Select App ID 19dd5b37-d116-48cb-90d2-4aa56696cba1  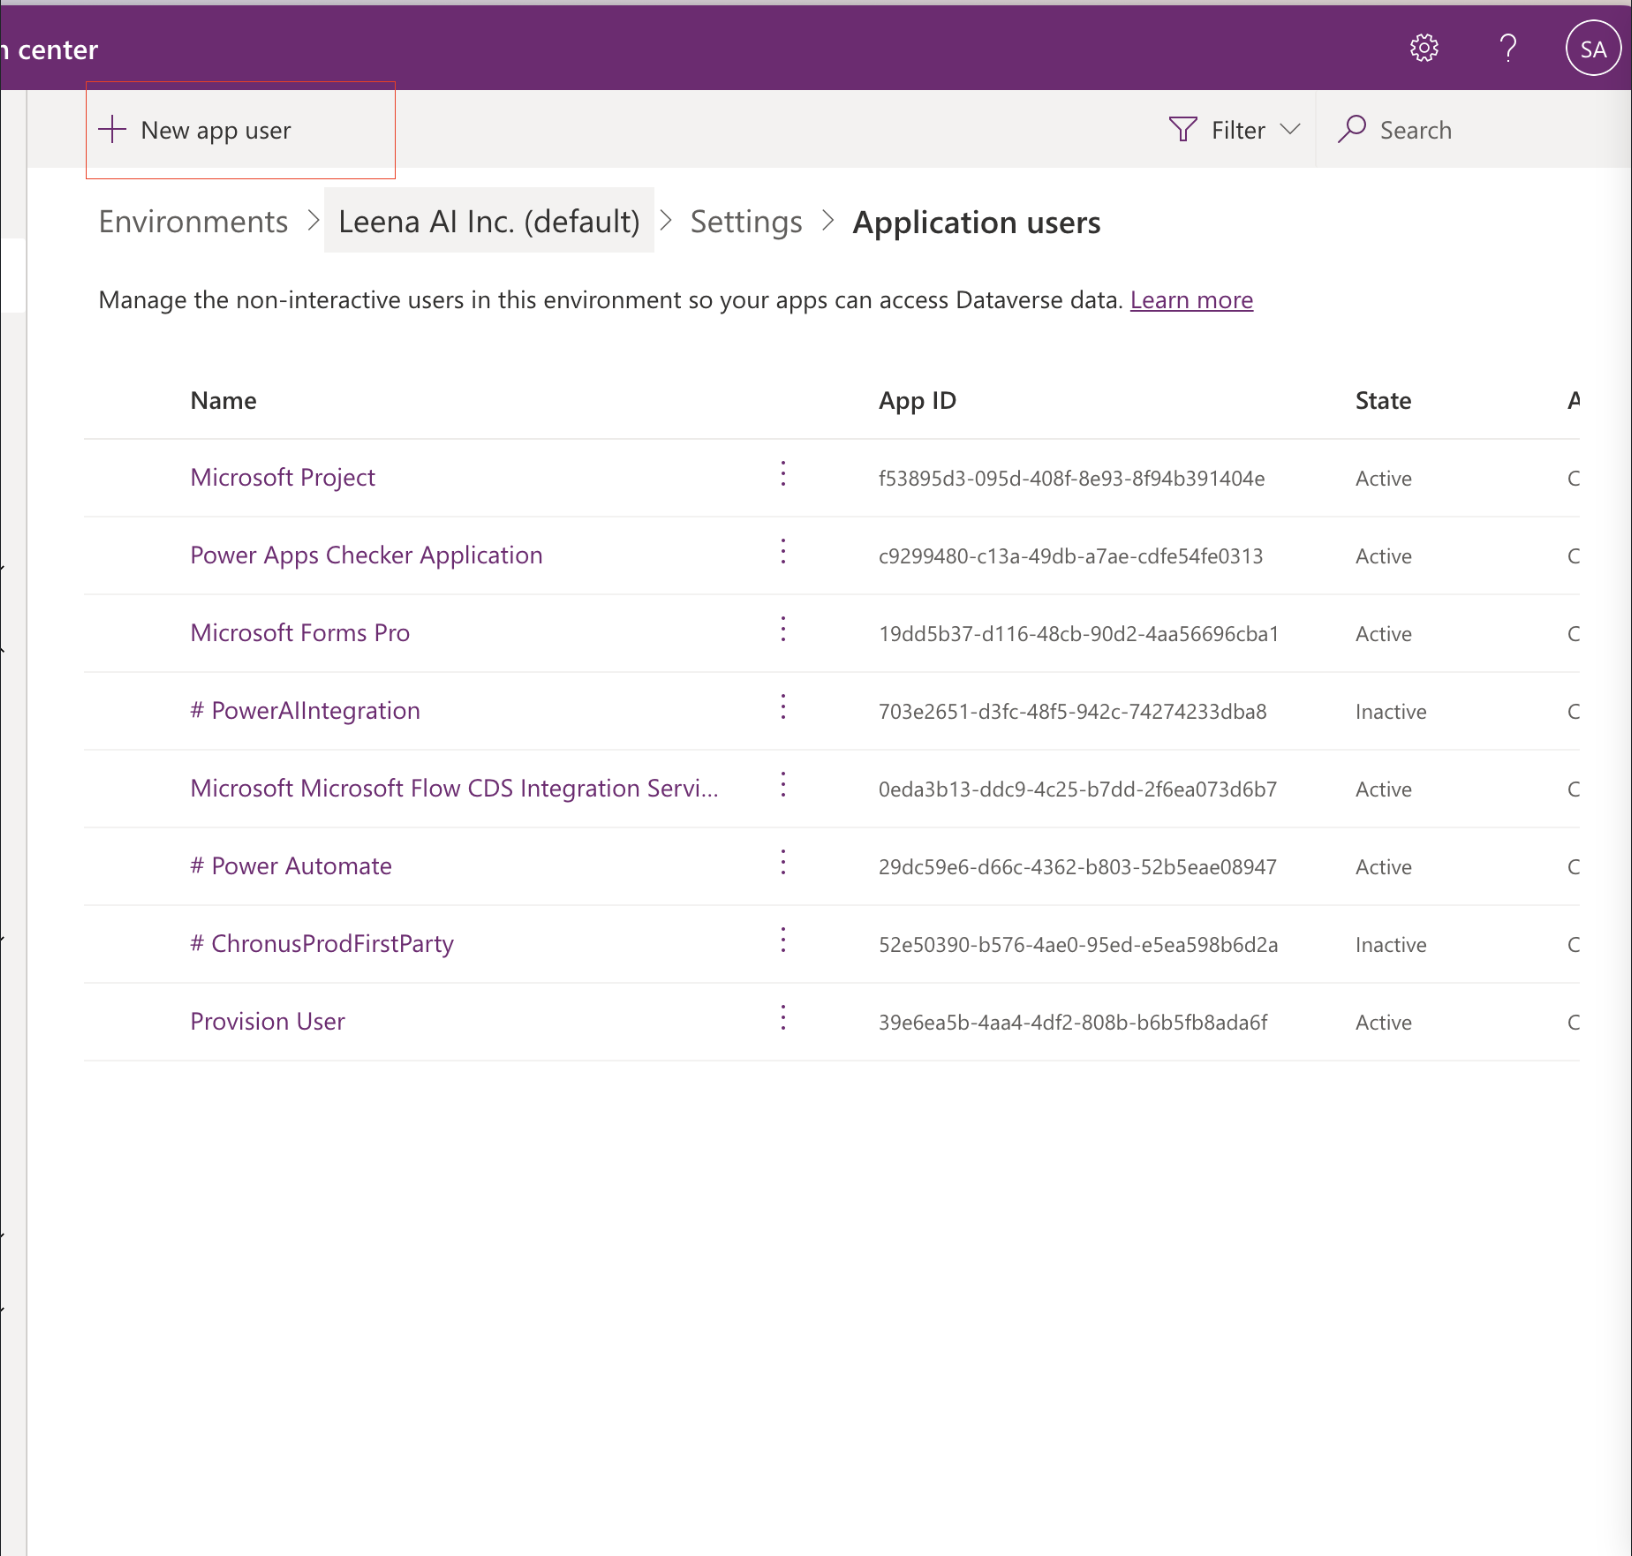[1078, 634]
